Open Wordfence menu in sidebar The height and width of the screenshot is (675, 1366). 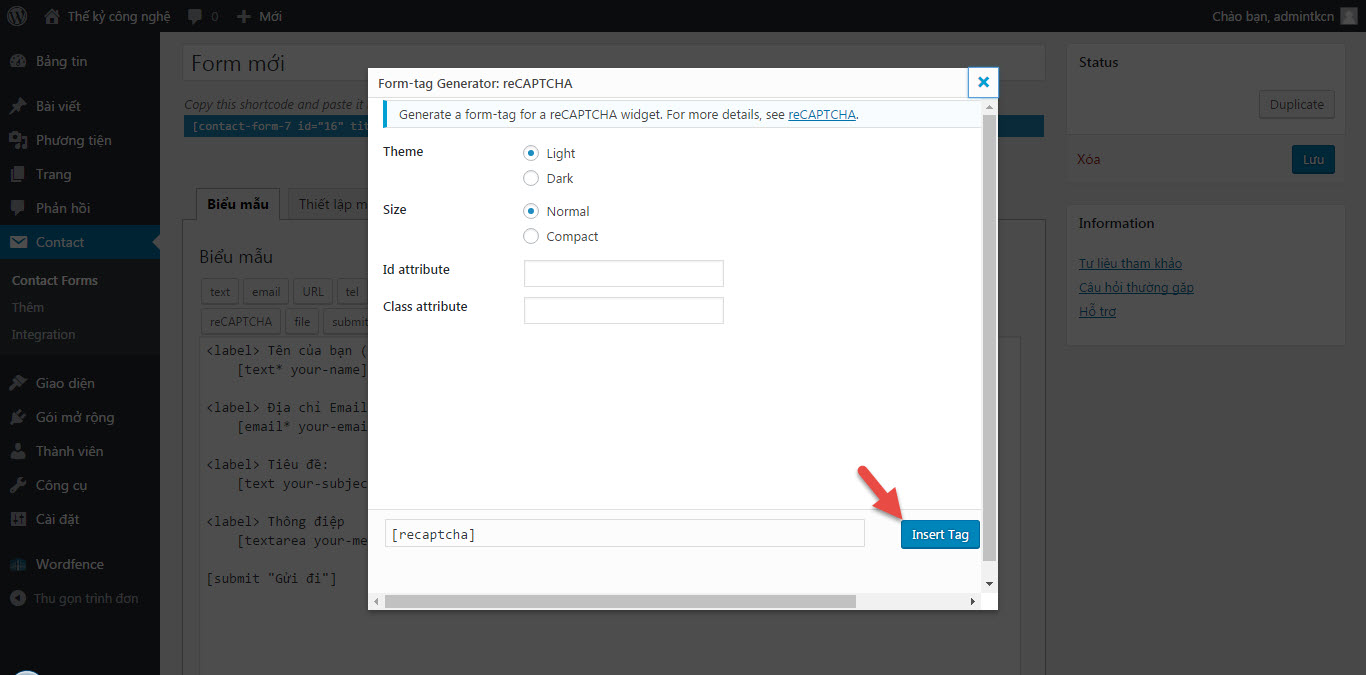69,564
